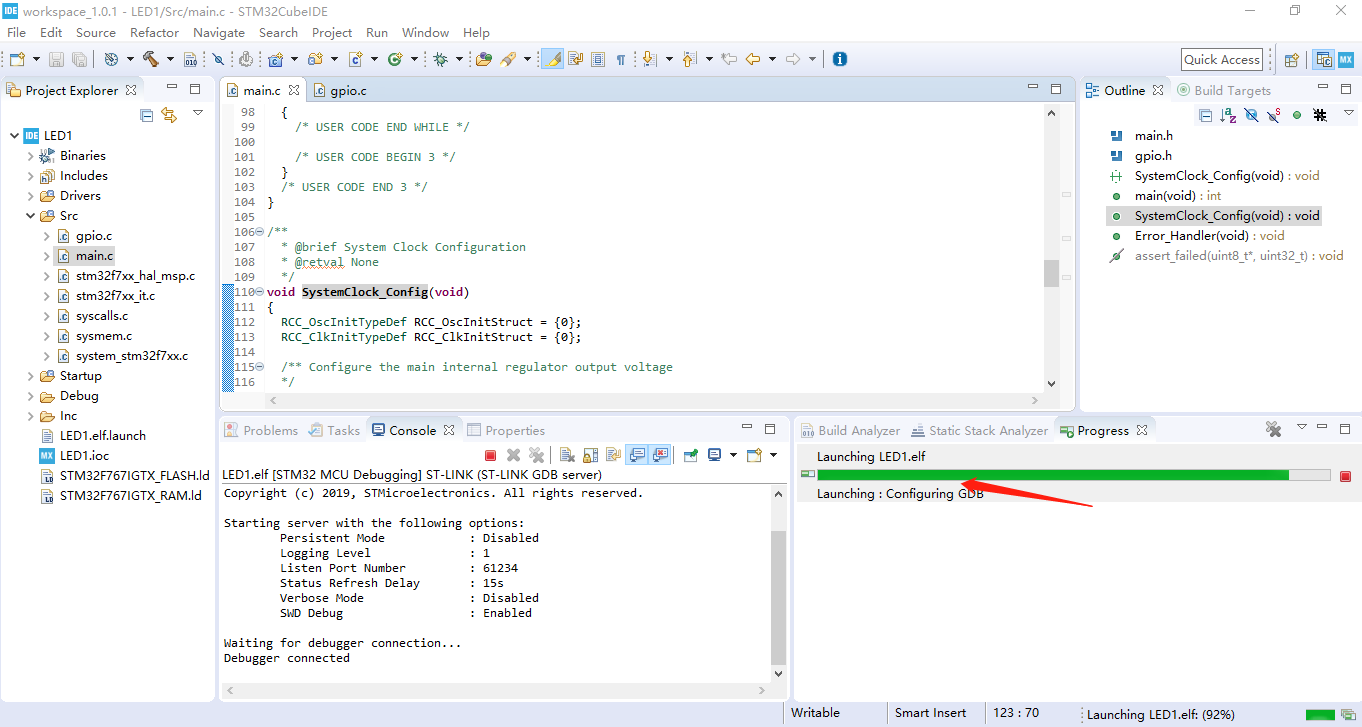Switch to the Build Analyzer tab
1362x727 pixels.
[850, 430]
